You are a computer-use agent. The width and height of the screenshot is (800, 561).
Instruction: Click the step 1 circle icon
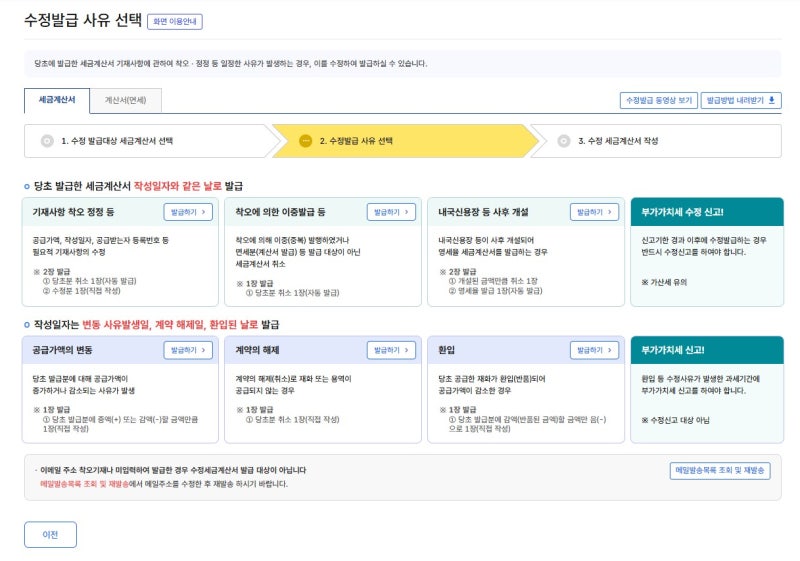point(47,141)
